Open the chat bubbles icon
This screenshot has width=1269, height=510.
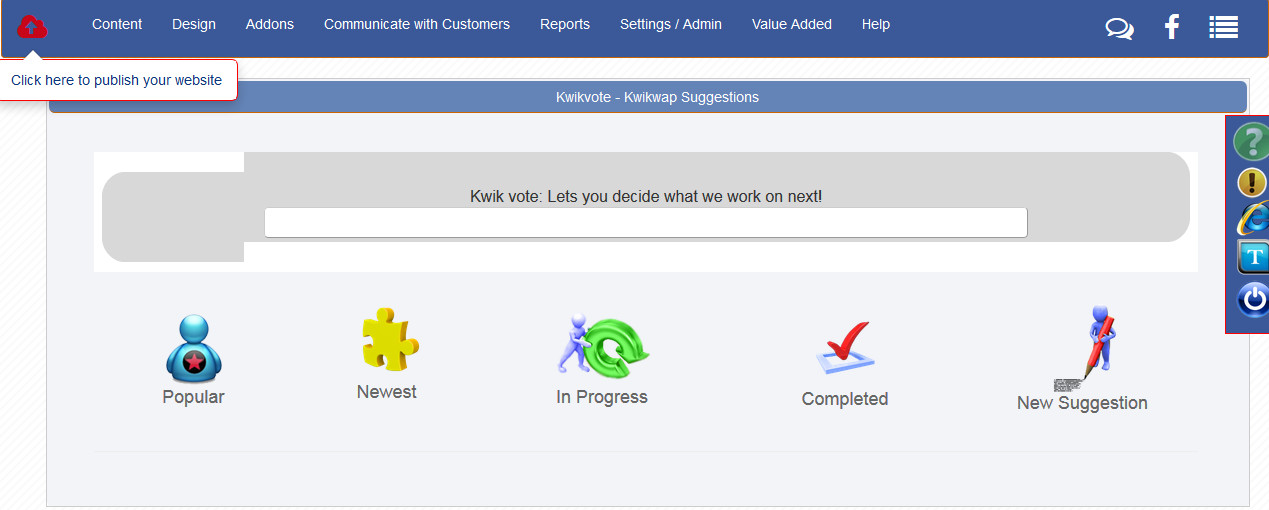[x=1120, y=28]
